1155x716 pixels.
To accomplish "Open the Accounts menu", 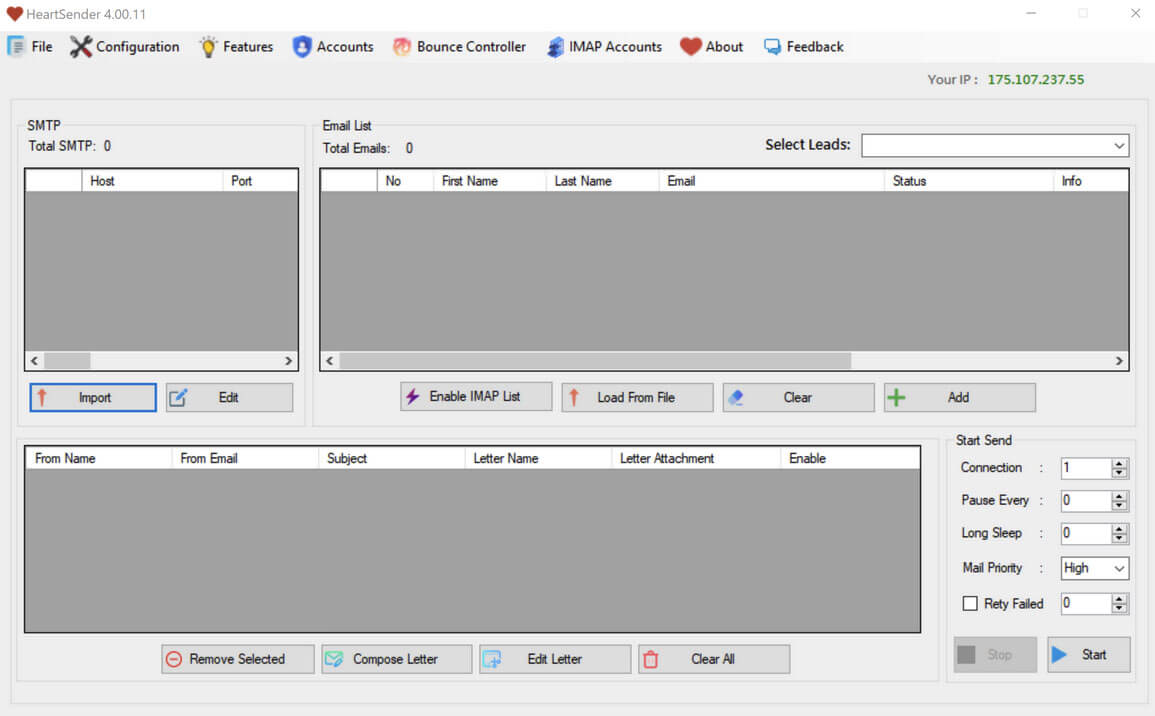I will [333, 46].
